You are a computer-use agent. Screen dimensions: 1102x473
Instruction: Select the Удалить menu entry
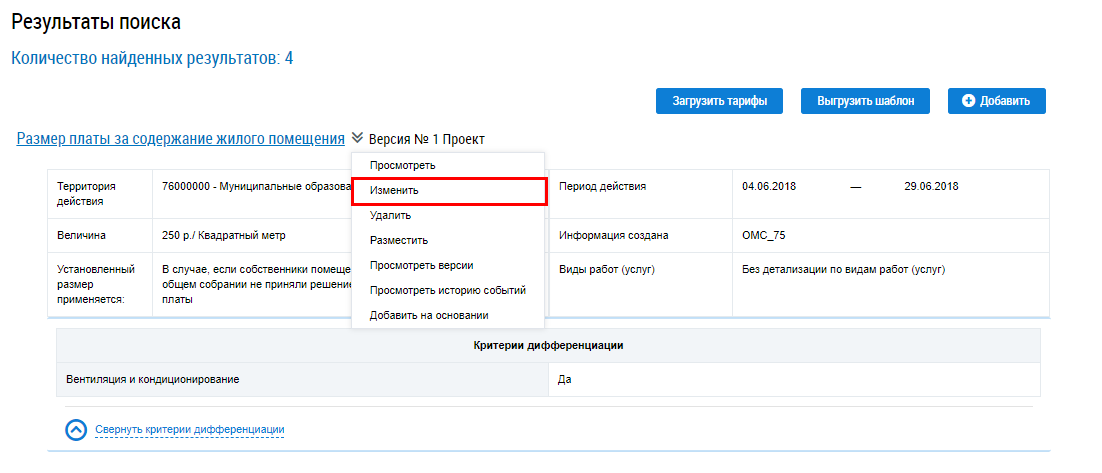click(390, 215)
